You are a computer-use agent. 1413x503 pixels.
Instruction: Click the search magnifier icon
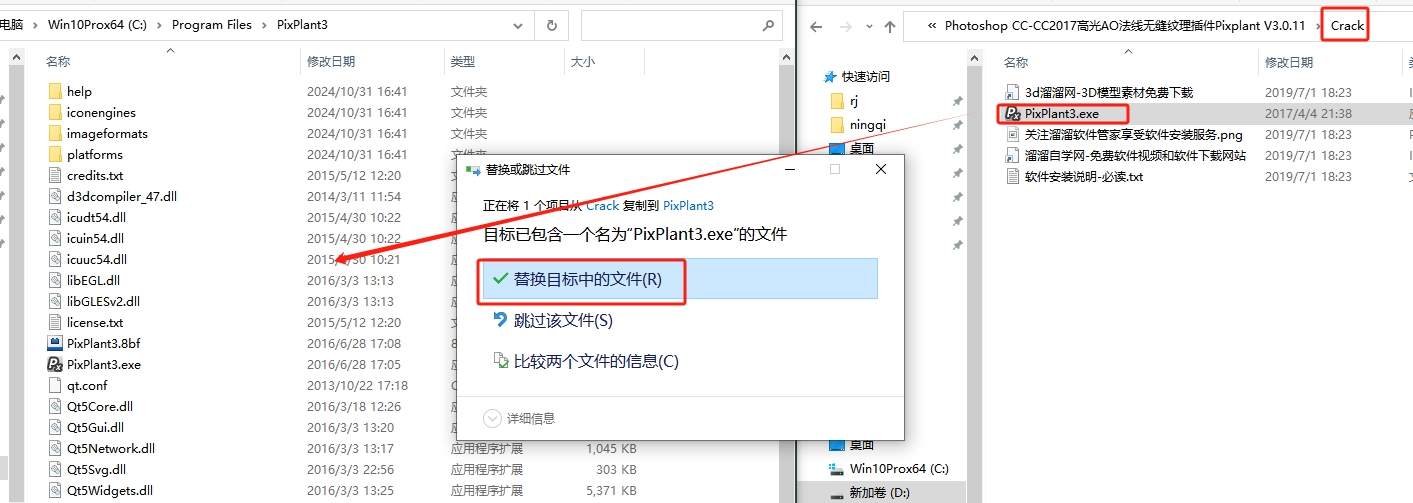tap(768, 25)
